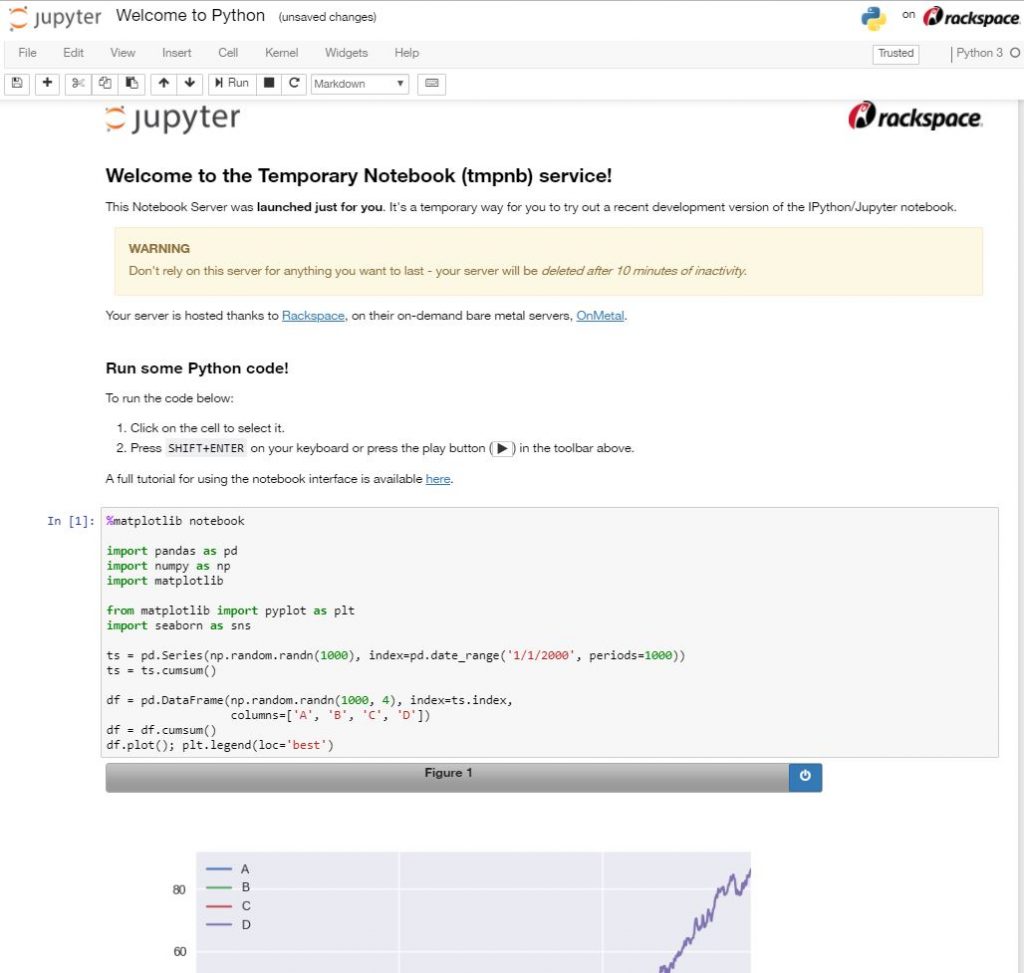The height and width of the screenshot is (973, 1024).
Task: Follow the Rackspace hyperlink
Action: click(313, 316)
